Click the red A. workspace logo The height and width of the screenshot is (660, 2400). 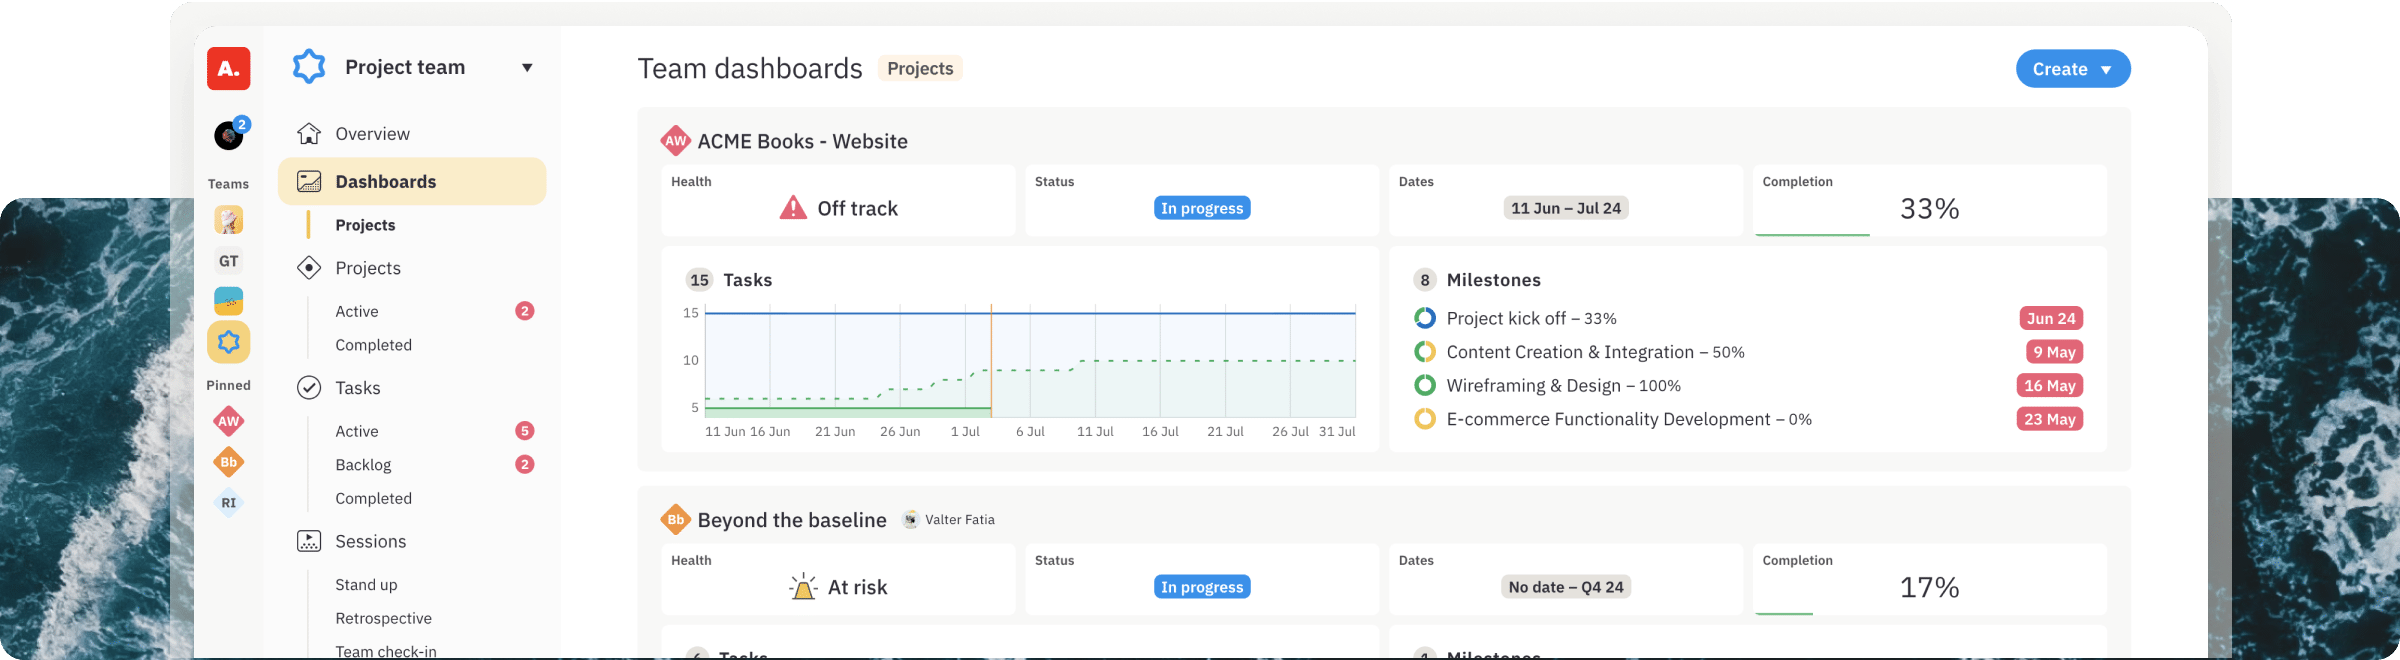(228, 69)
